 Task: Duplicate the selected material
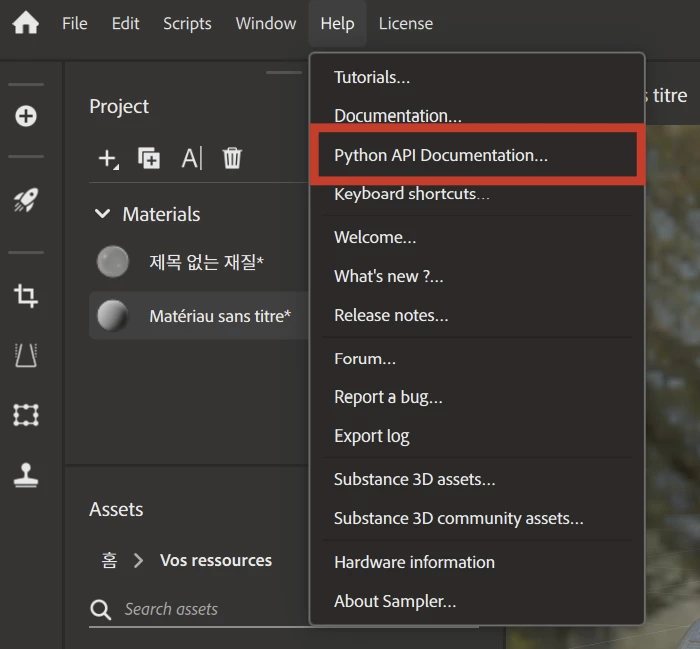149,158
